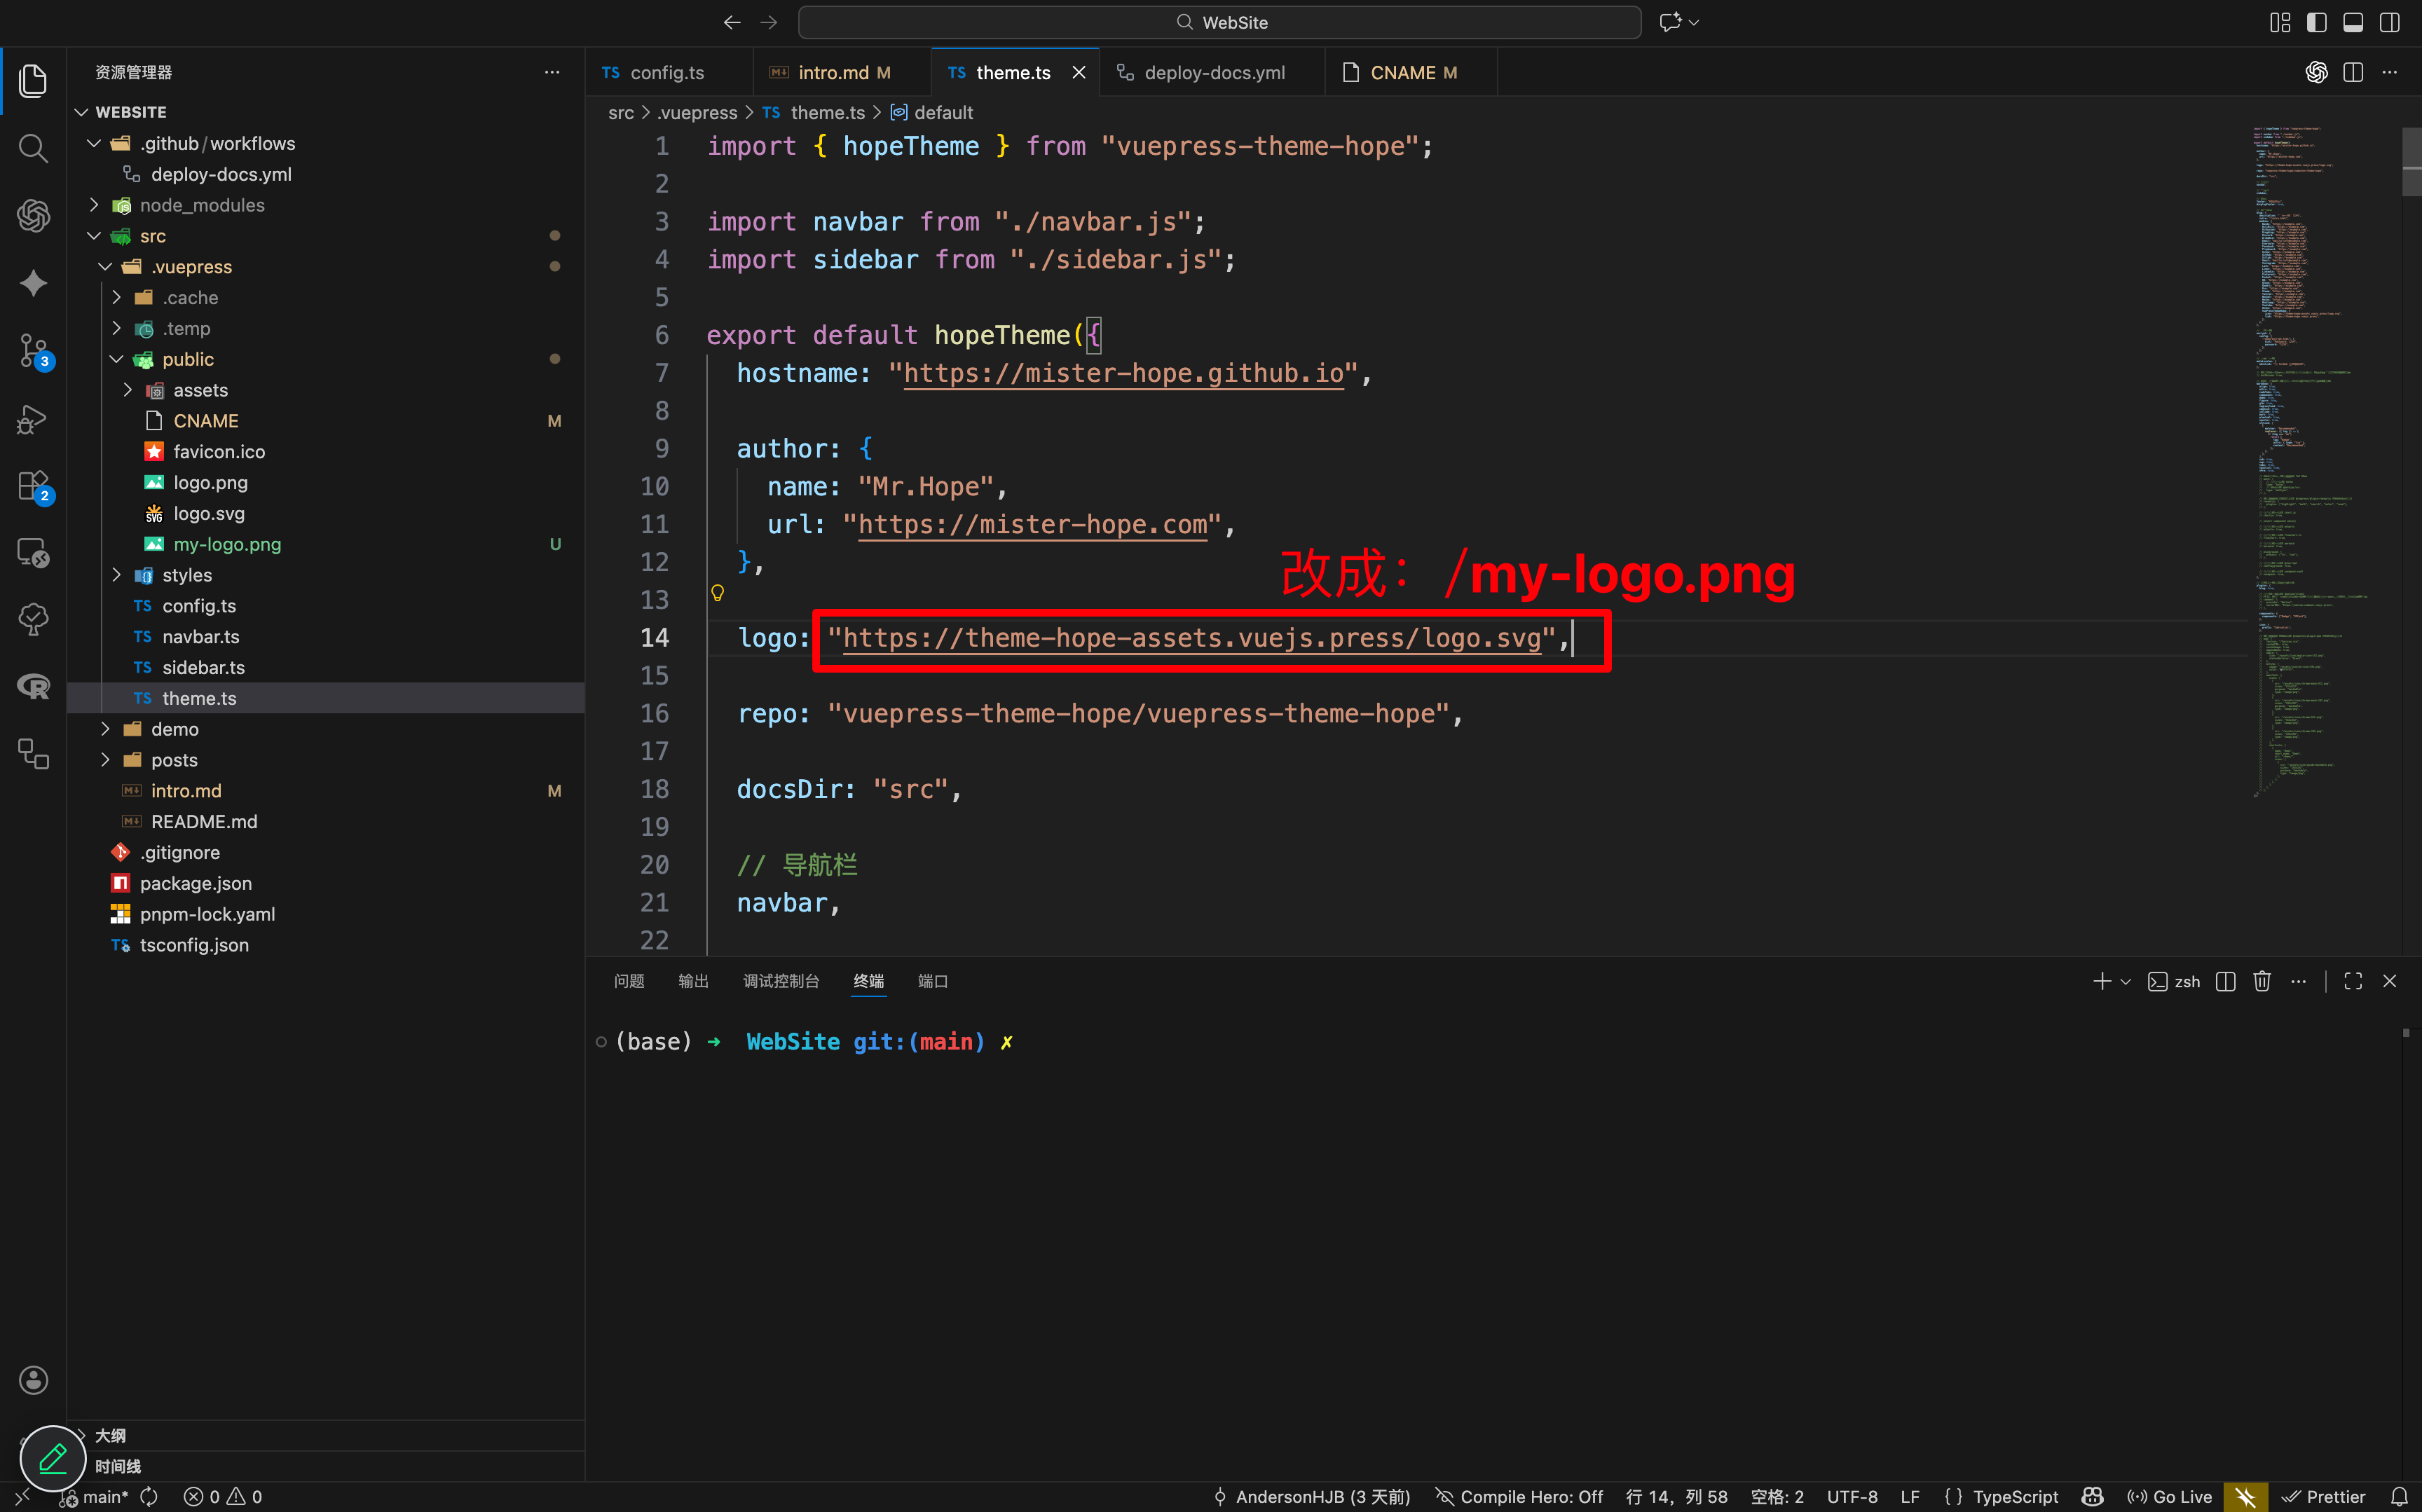The height and width of the screenshot is (1512, 2422).
Task: Create a new terminal with plus icon
Action: [x=2102, y=981]
